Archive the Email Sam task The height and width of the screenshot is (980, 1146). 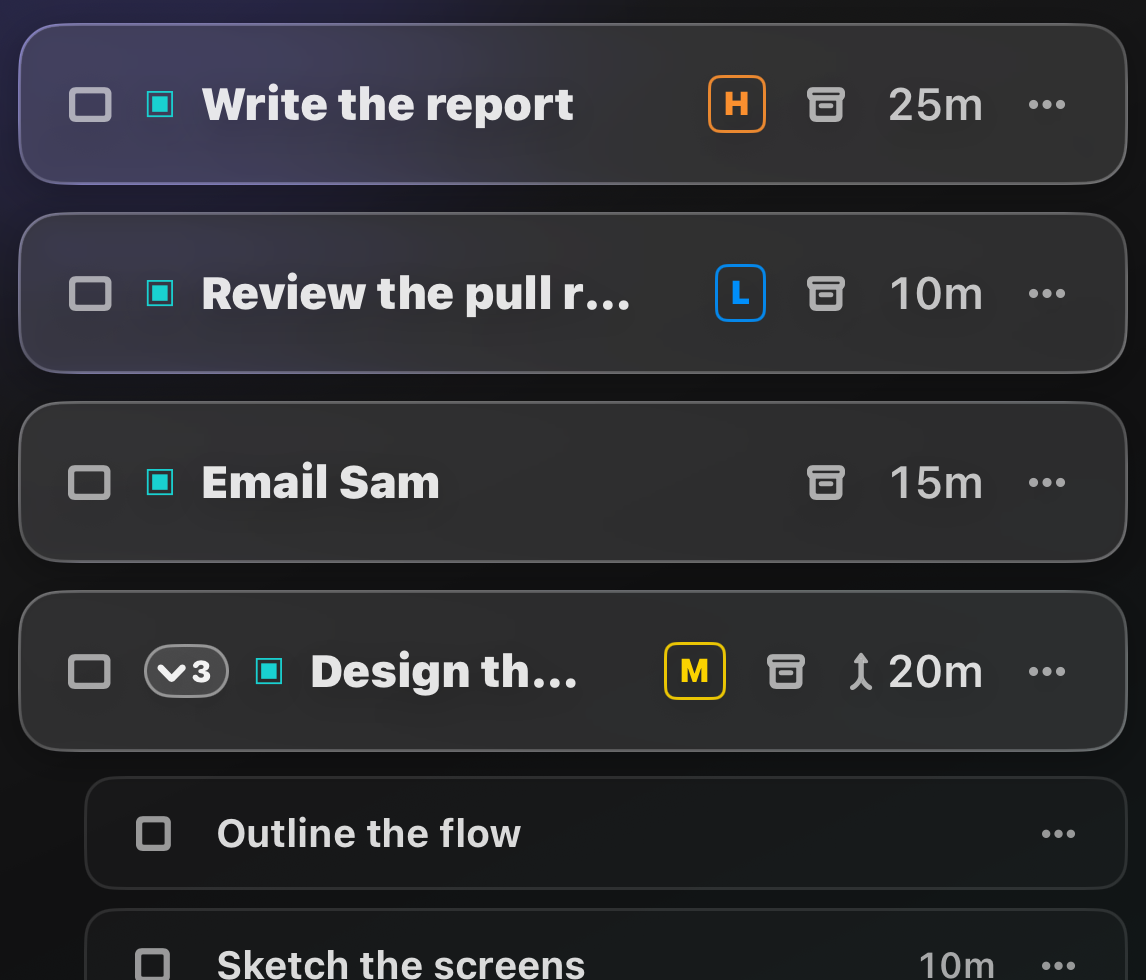click(x=826, y=482)
